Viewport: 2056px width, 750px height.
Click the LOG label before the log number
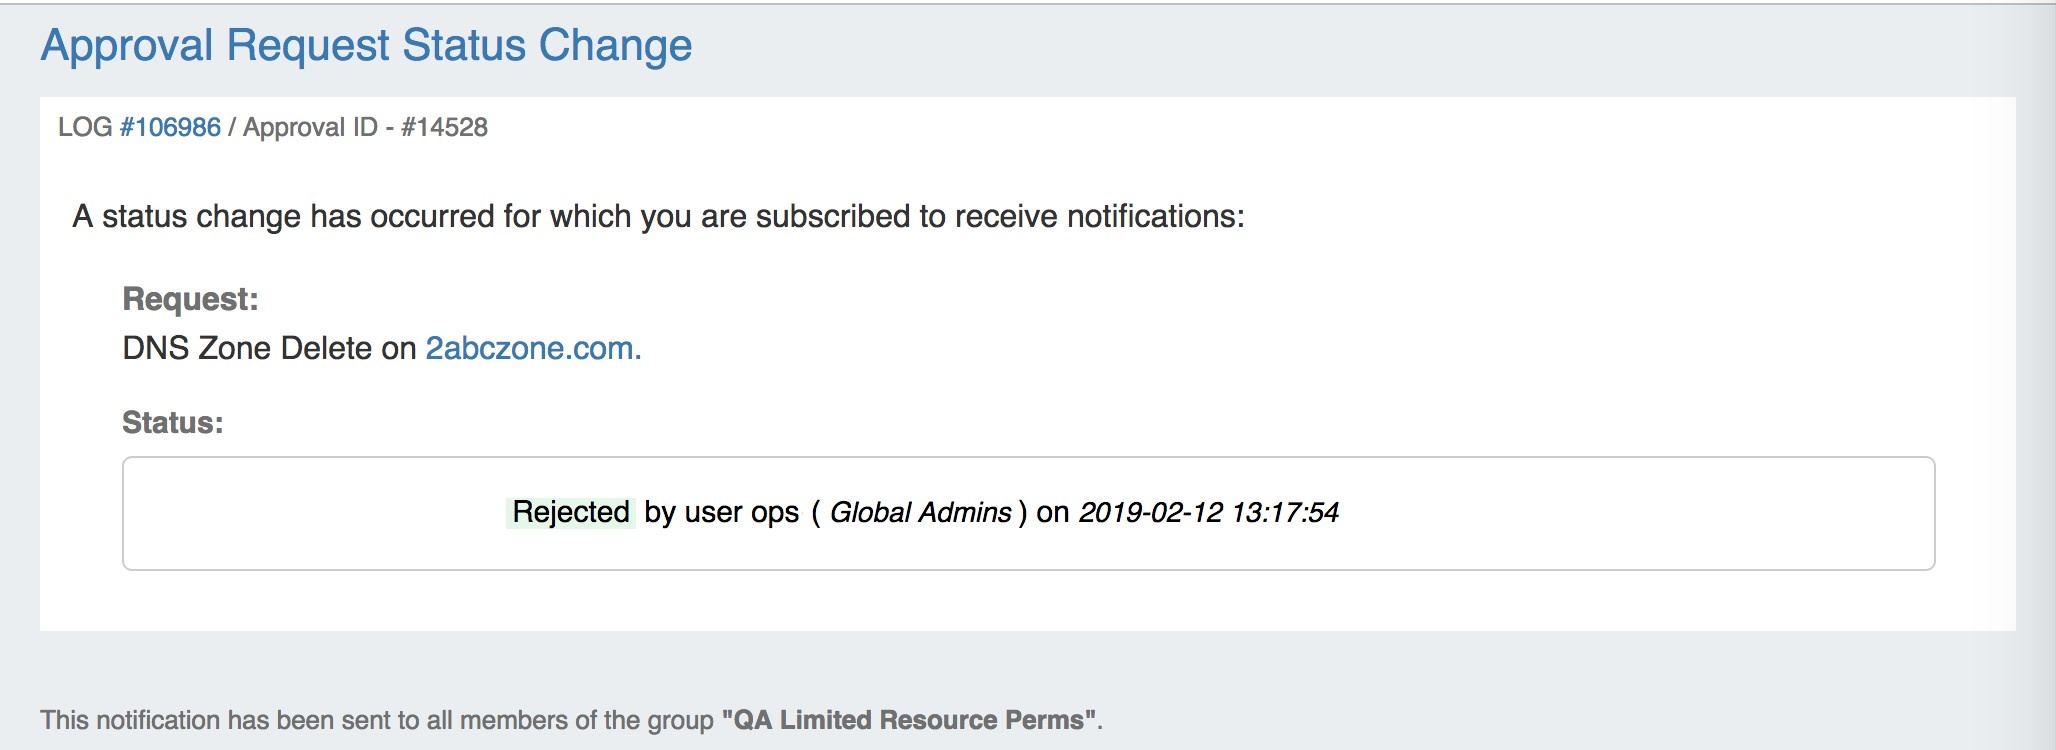pyautogui.click(x=85, y=127)
